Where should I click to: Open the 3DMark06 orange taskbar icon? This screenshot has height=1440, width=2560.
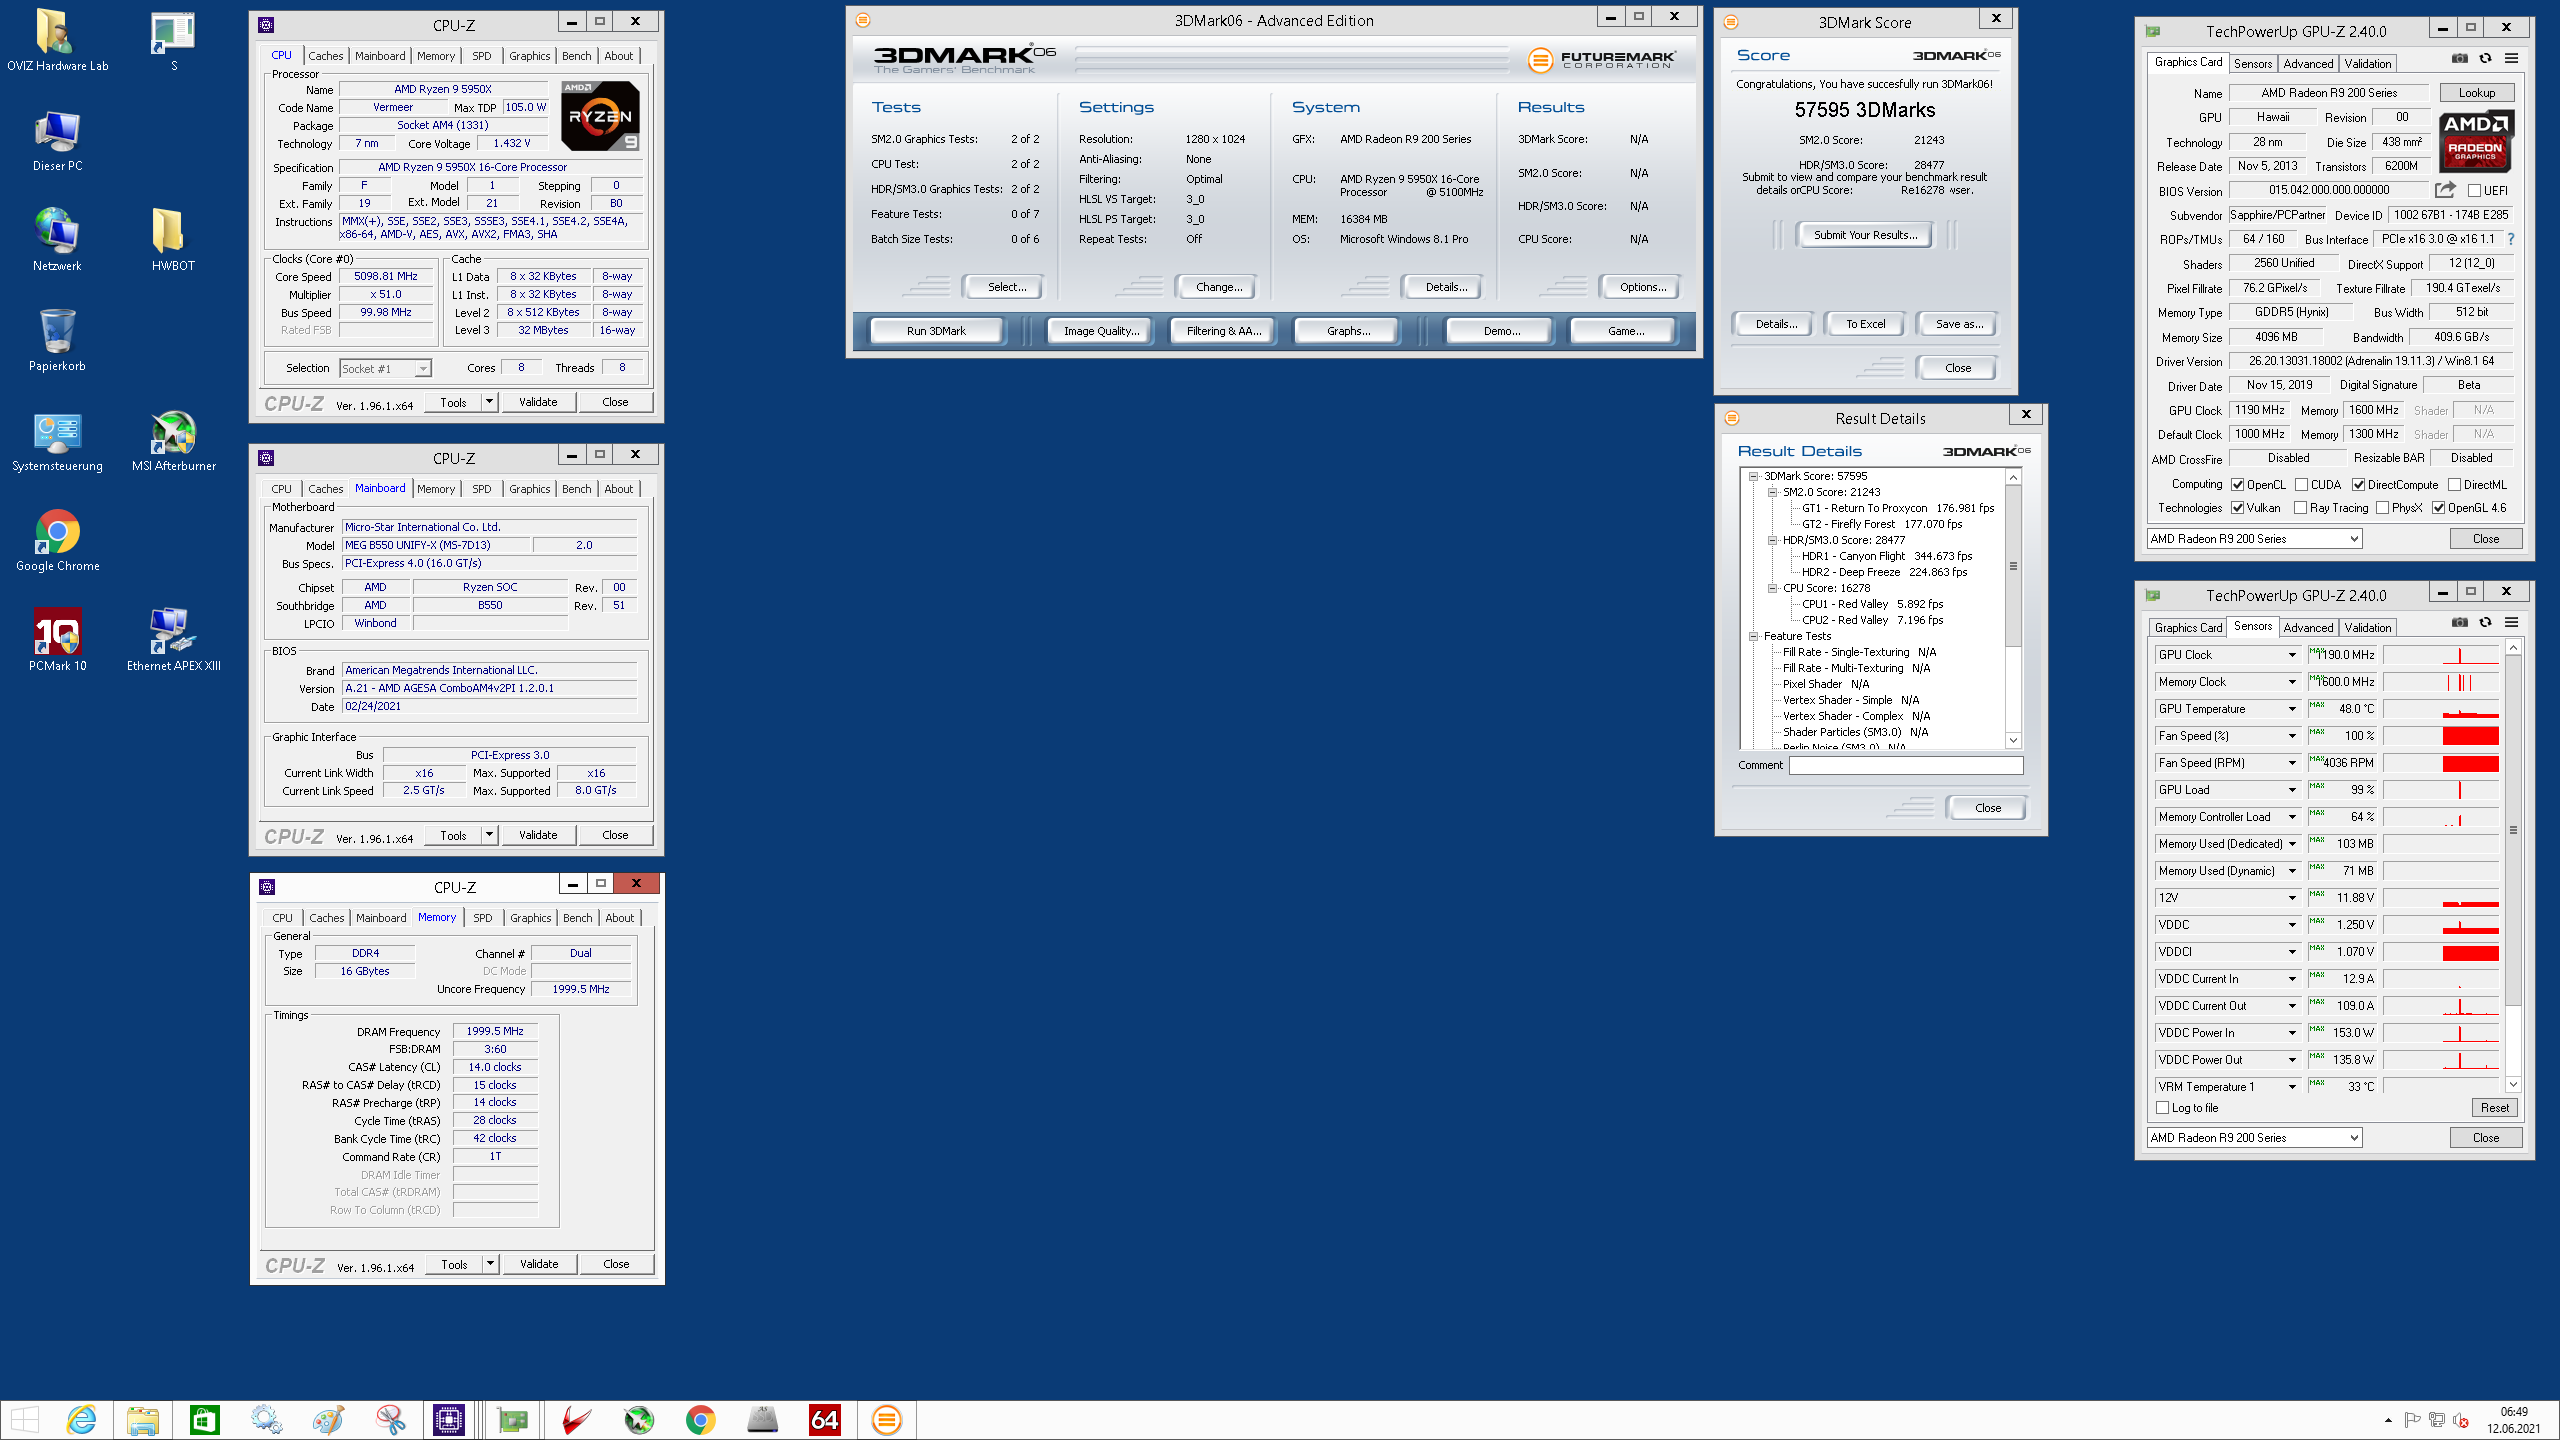[x=886, y=1419]
